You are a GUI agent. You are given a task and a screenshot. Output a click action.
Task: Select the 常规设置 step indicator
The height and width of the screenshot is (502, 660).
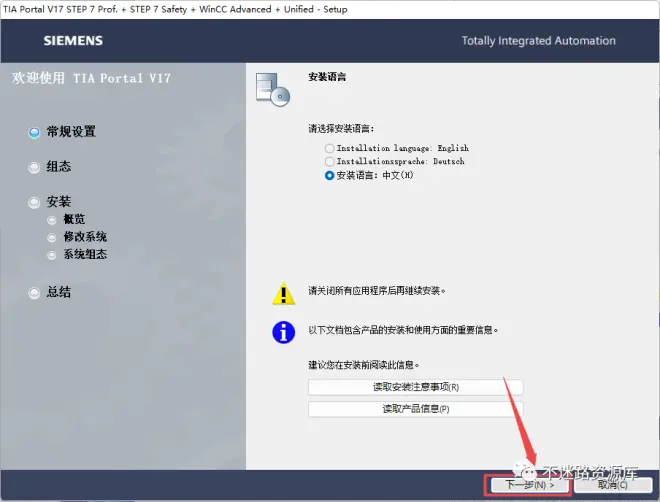click(x=34, y=133)
